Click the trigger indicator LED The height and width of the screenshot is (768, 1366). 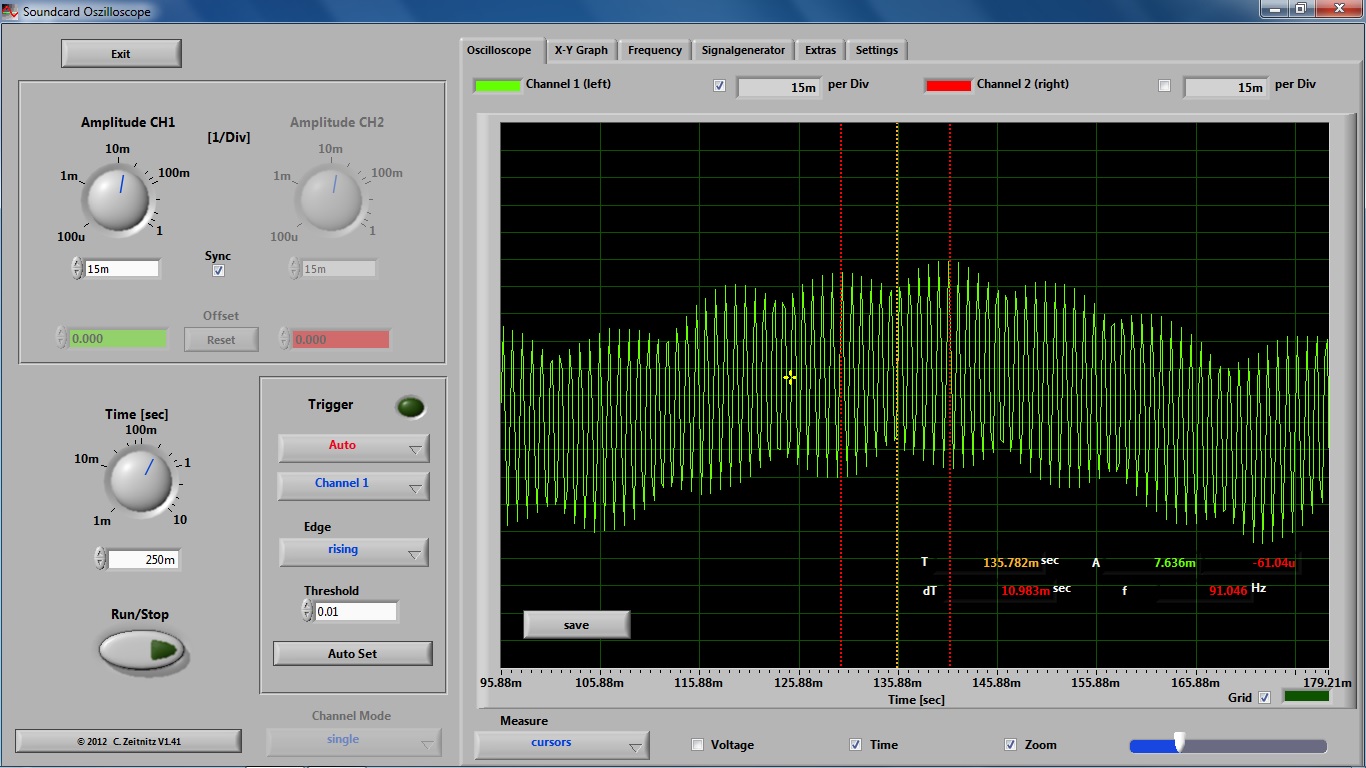[410, 407]
